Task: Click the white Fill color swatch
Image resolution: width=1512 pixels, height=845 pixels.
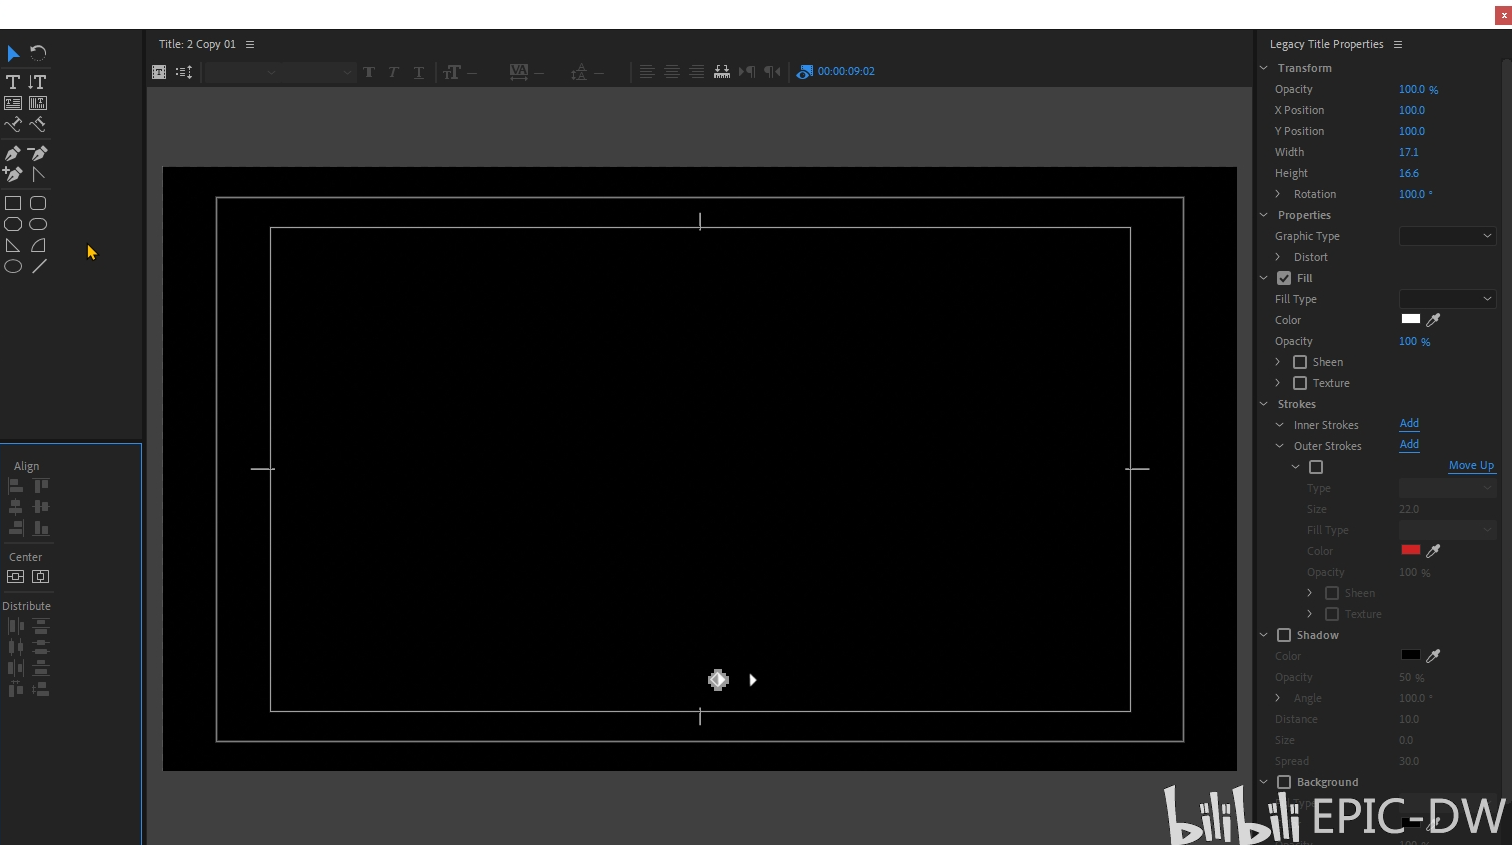Action: pos(1411,319)
